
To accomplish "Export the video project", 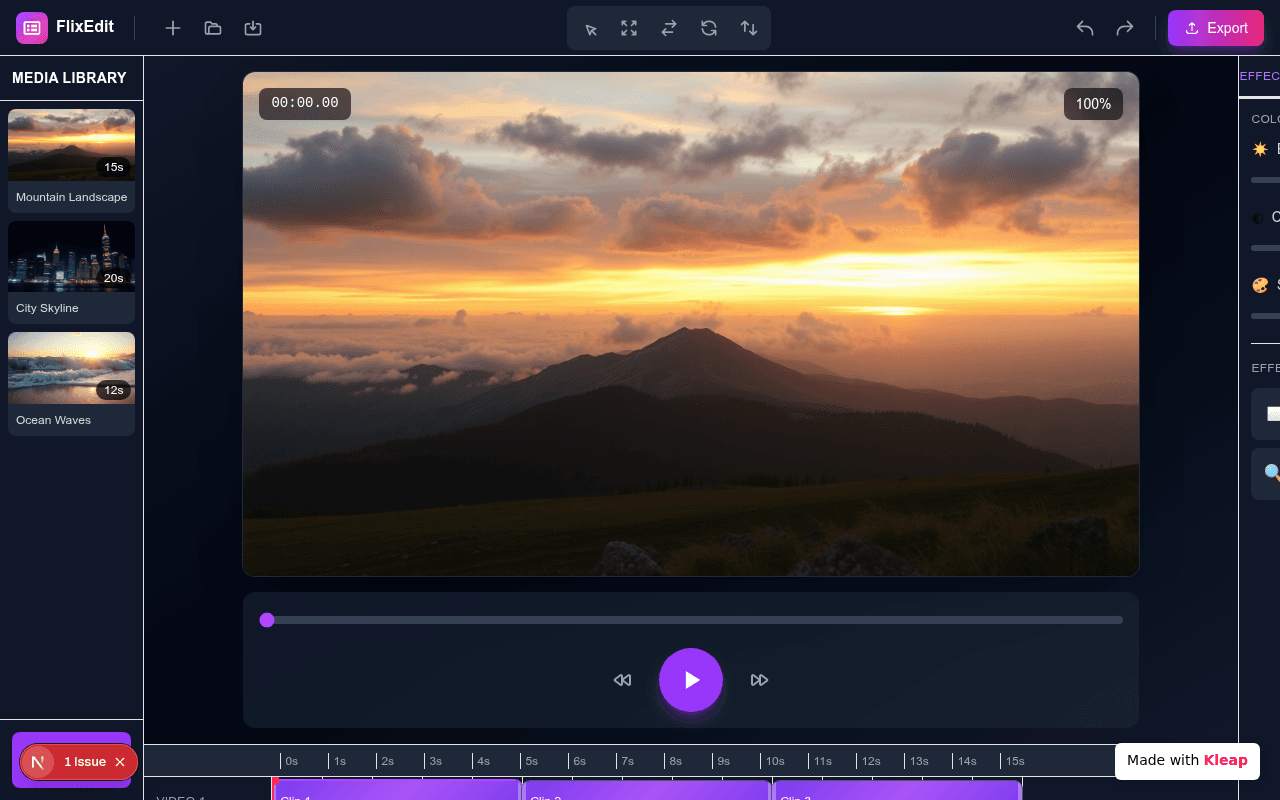I will [1216, 28].
